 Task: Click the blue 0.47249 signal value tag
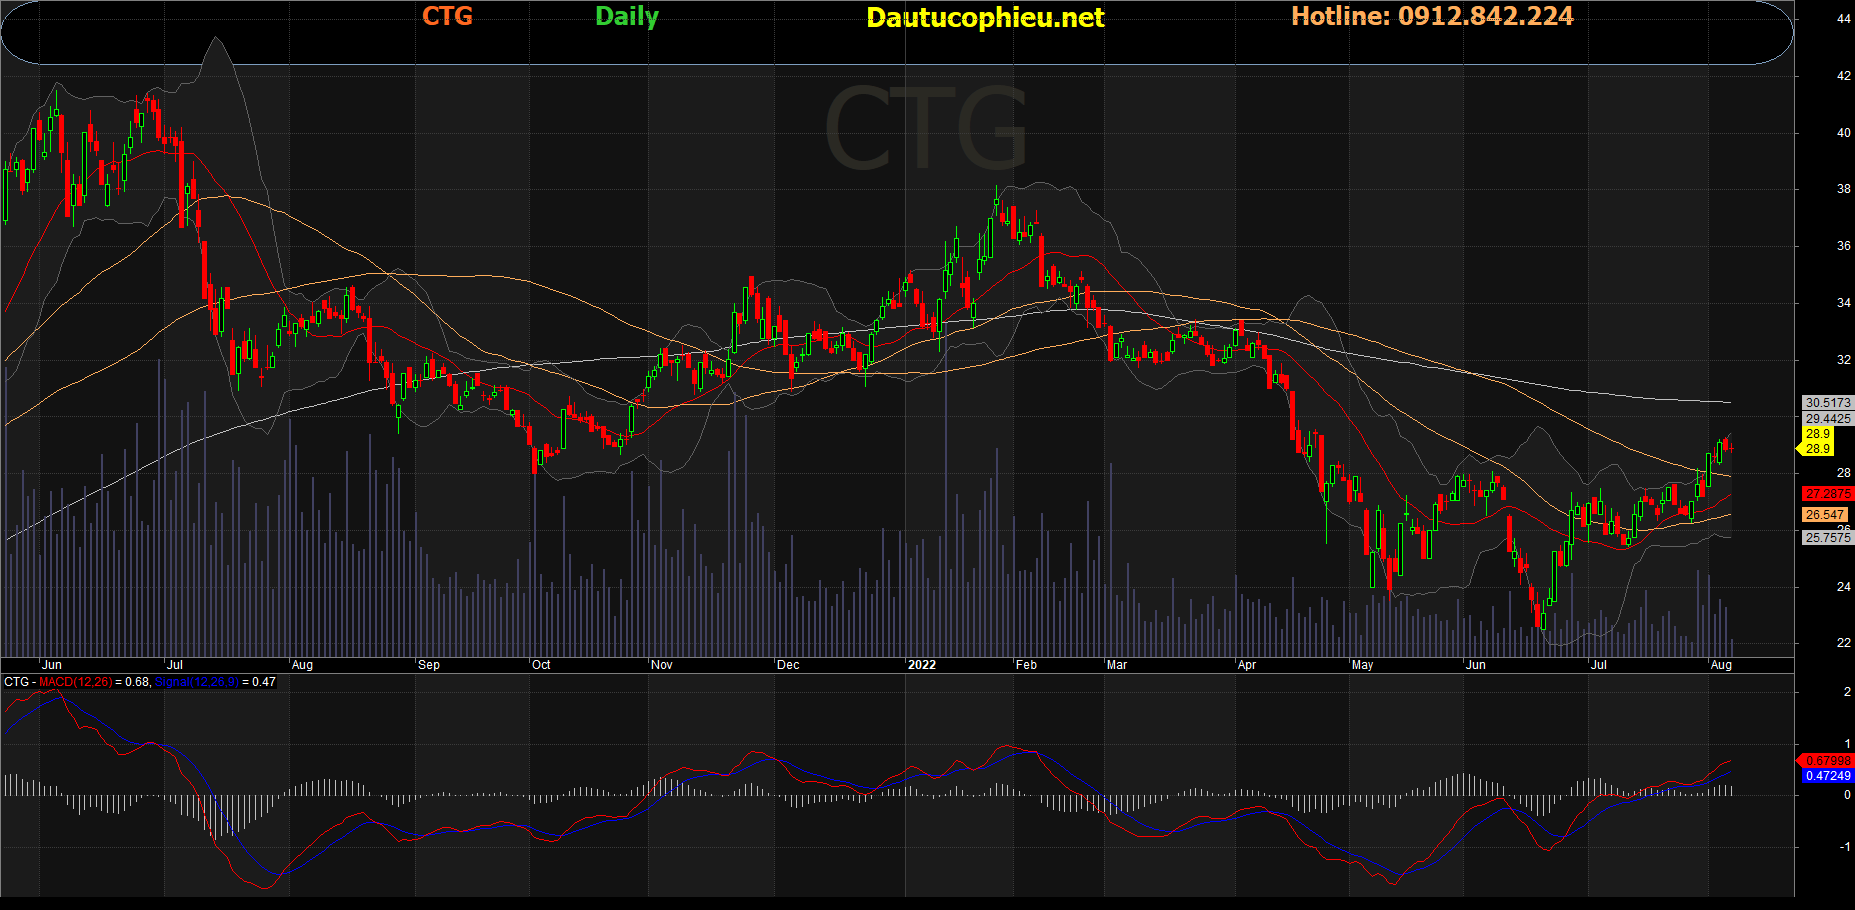click(1827, 776)
